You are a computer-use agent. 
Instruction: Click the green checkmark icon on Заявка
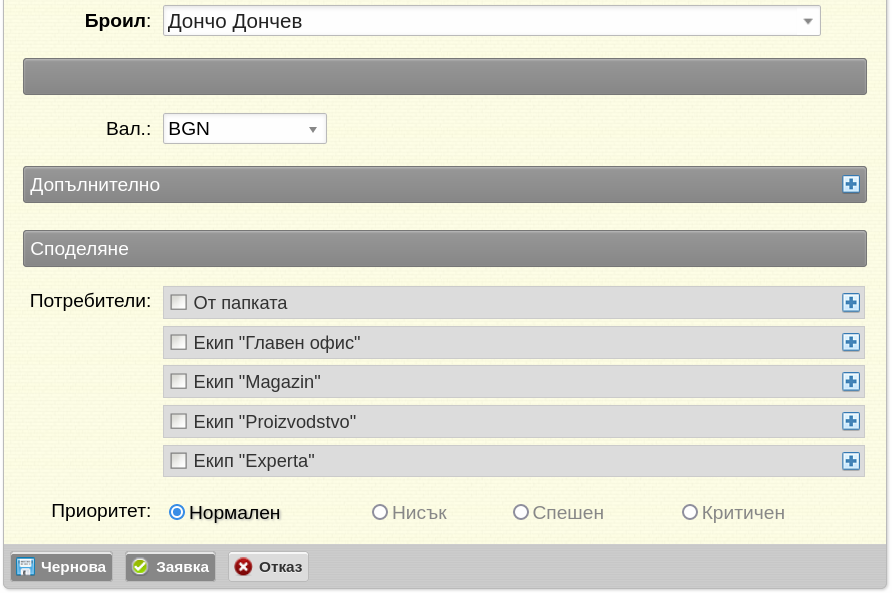(140, 567)
